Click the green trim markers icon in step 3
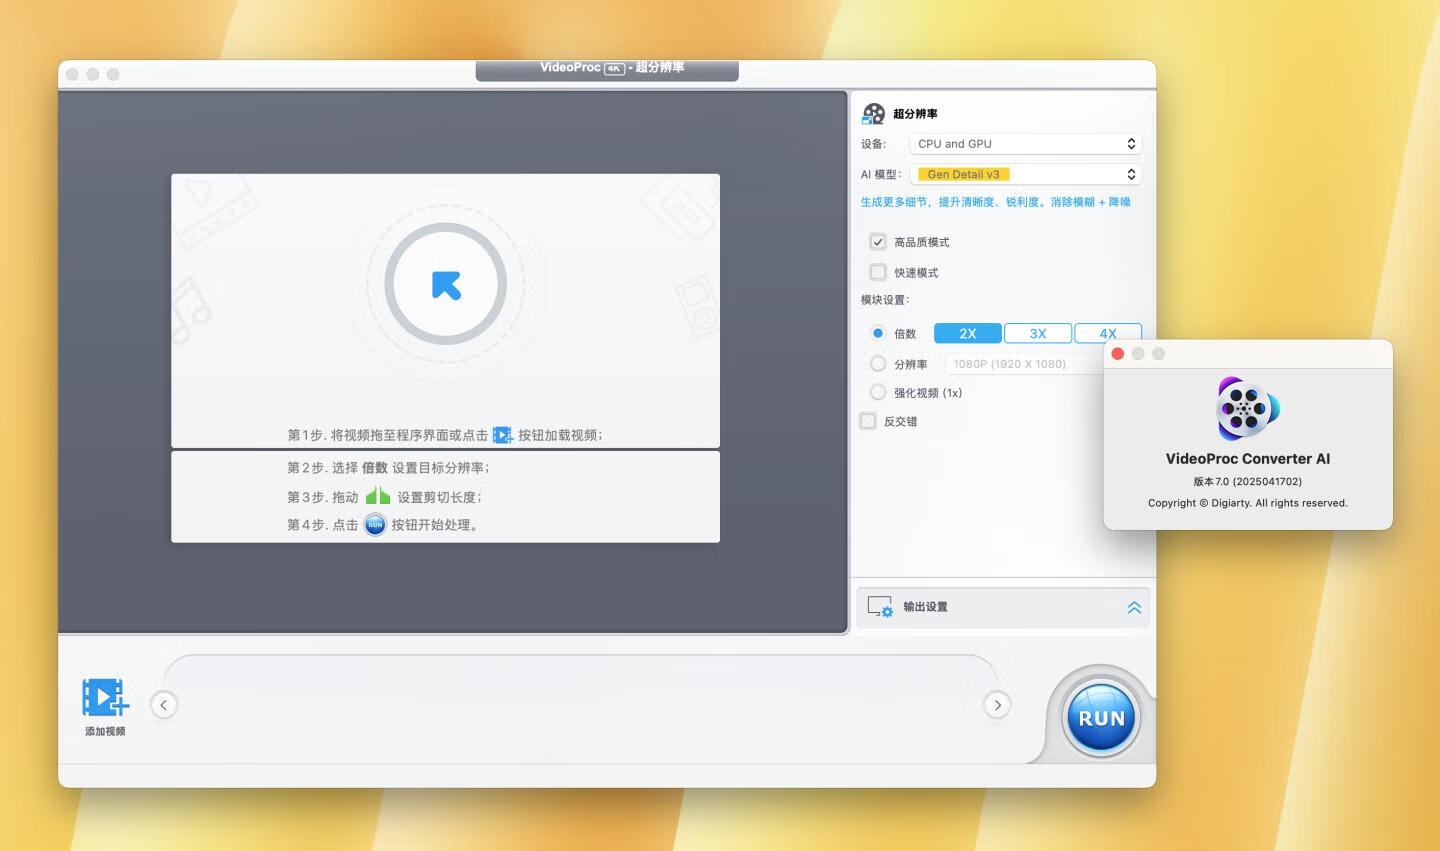Screen dimensions: 1440x851 [378, 496]
